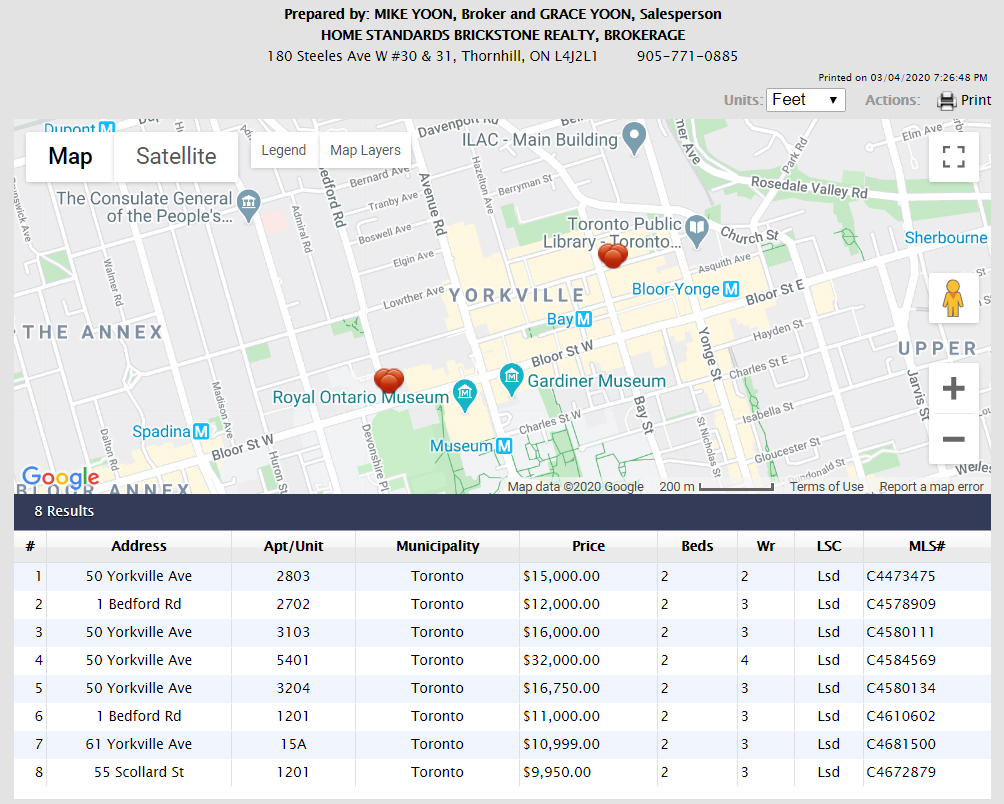This screenshot has height=804, width=1004.
Task: Click the ILAC Main Building location pin
Action: tap(634, 138)
